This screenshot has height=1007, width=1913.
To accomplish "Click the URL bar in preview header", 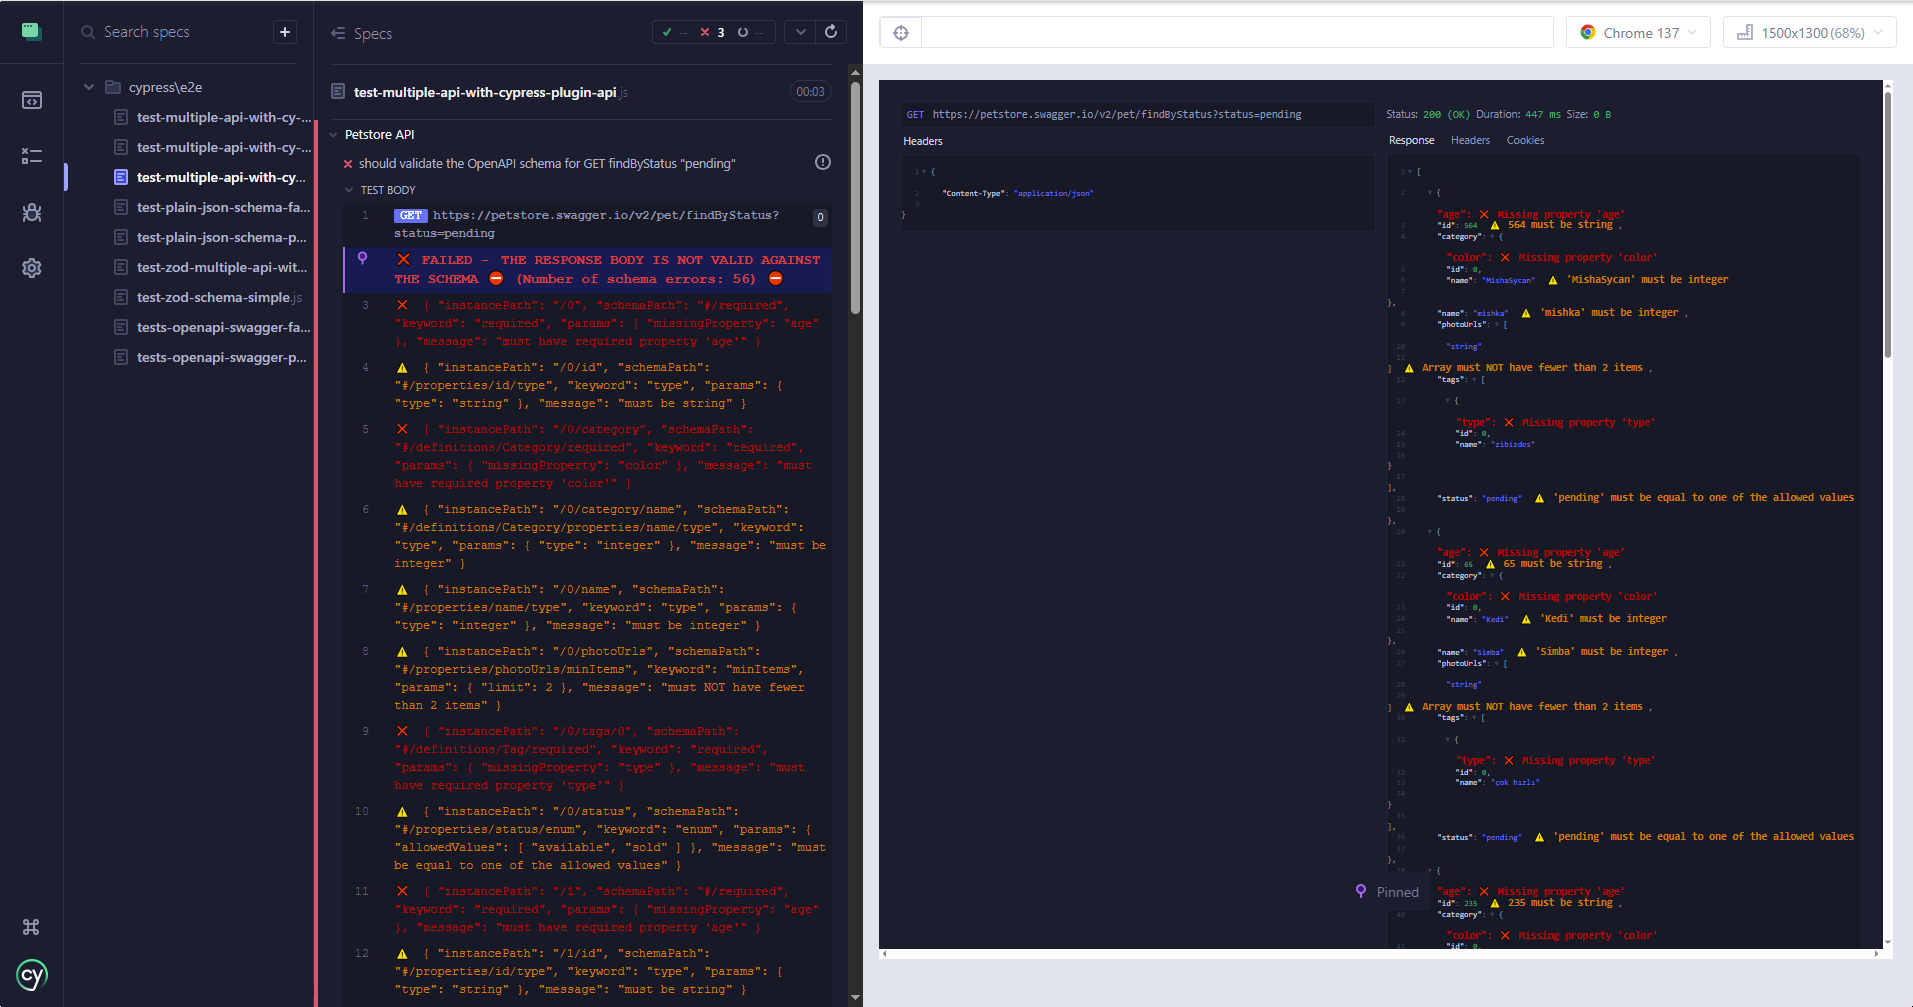I will (x=1237, y=33).
